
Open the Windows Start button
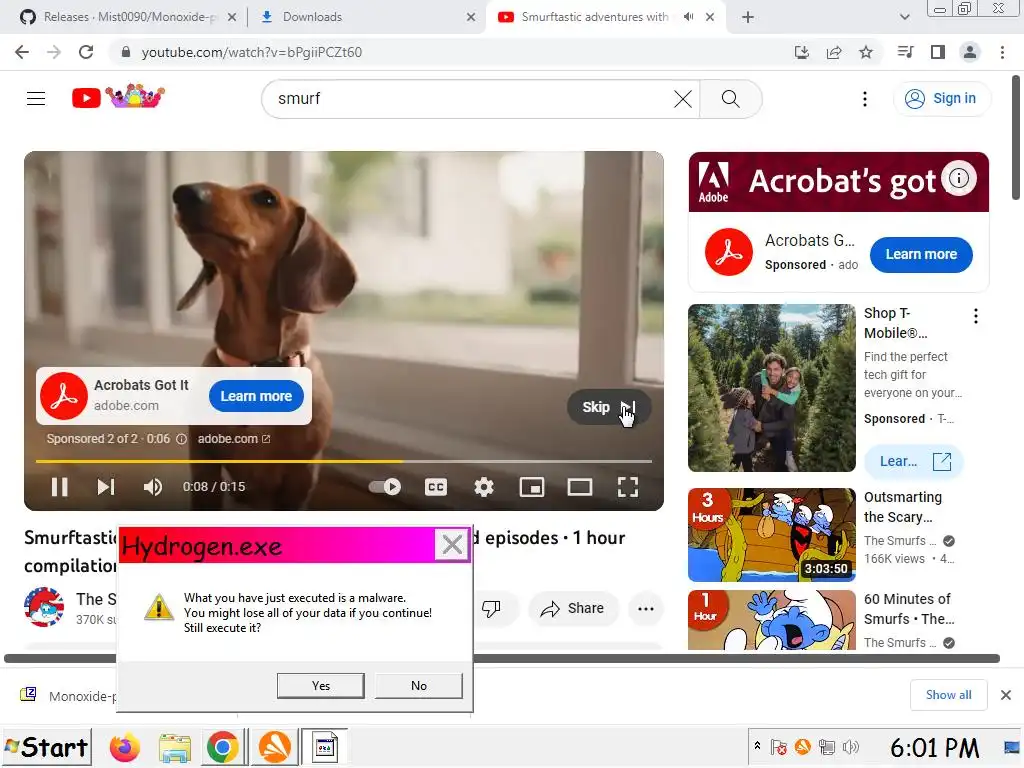46,747
